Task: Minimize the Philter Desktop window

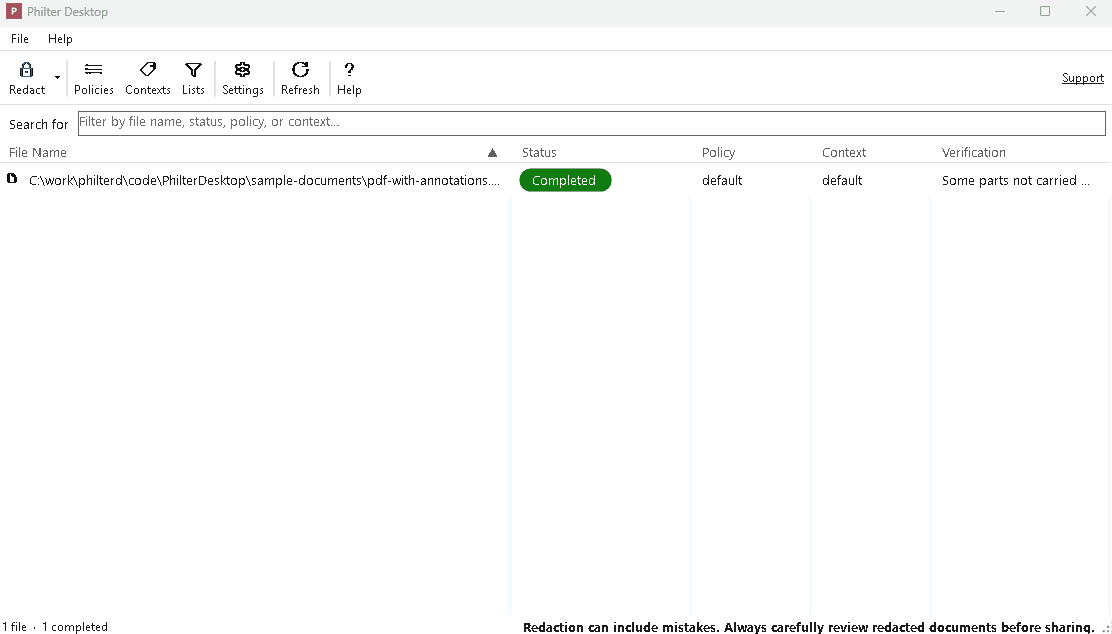Action: pos(1000,11)
